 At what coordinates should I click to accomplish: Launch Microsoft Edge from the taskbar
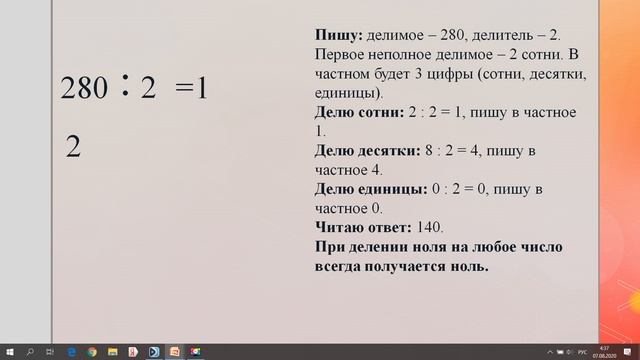coord(72,352)
